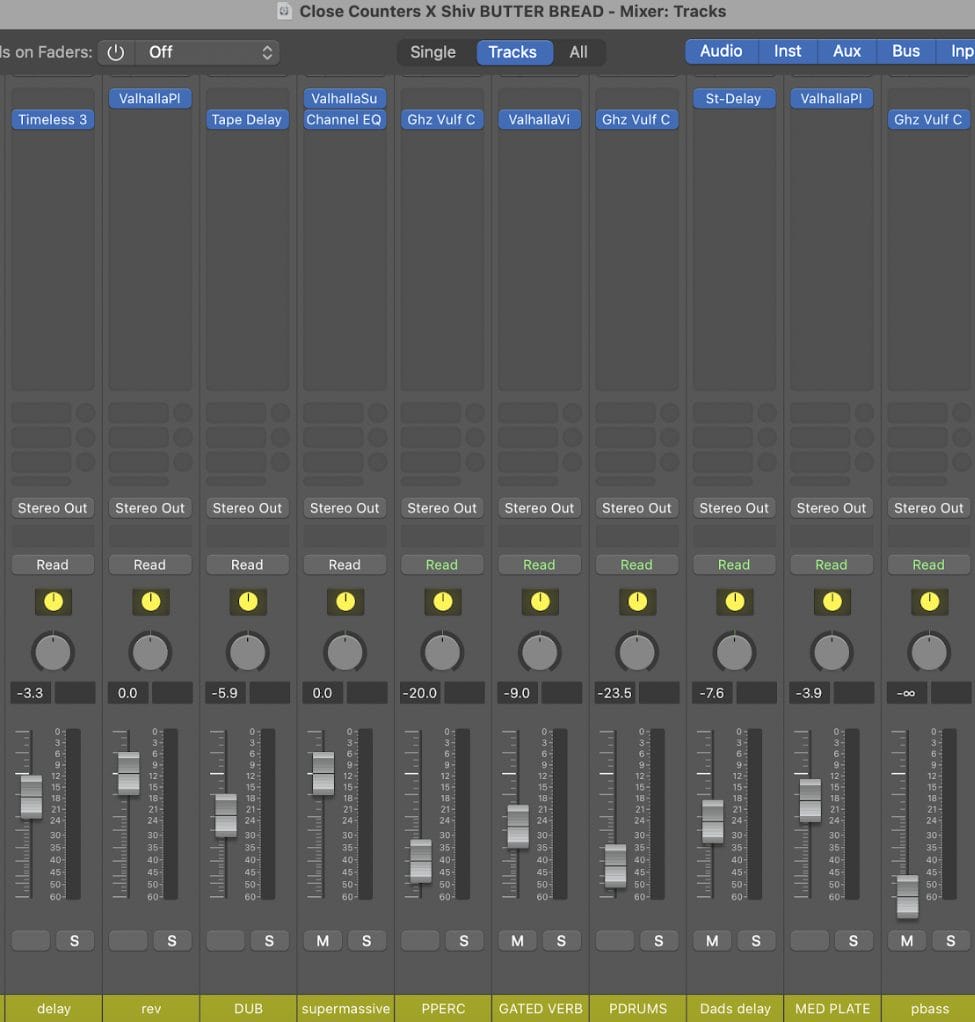Screen dimensions: 975x1022
Task: Click the pan knob on the PPERC channel
Action: [x=442, y=652]
